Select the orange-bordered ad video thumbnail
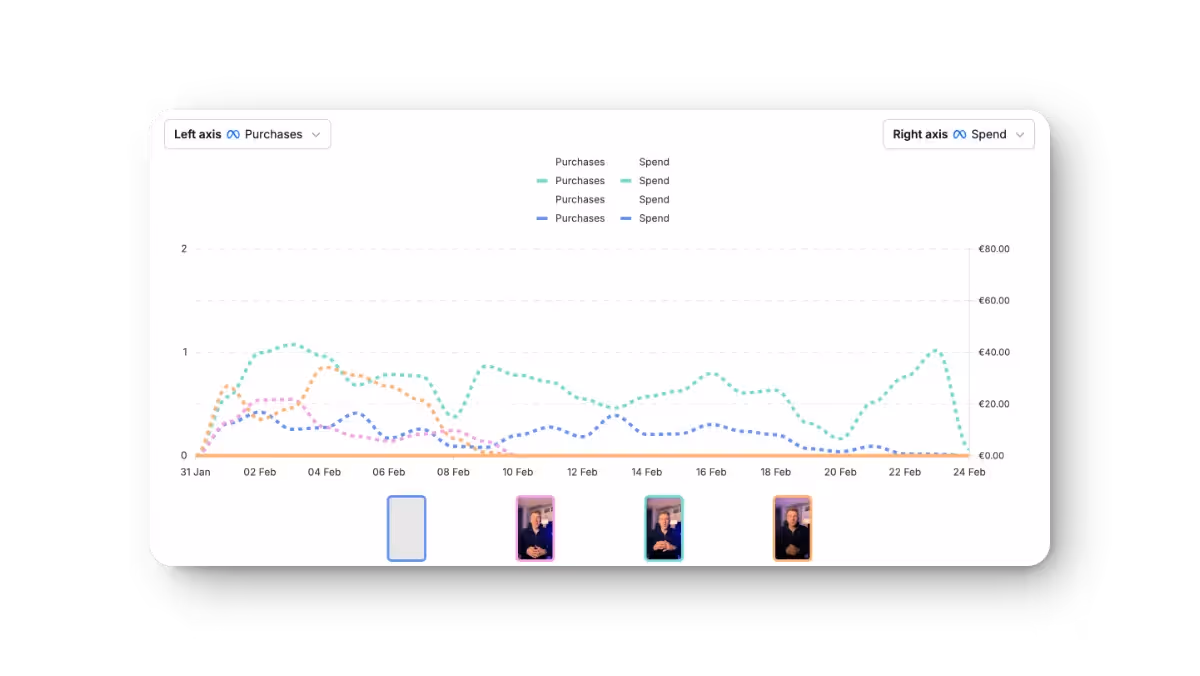 [x=792, y=528]
